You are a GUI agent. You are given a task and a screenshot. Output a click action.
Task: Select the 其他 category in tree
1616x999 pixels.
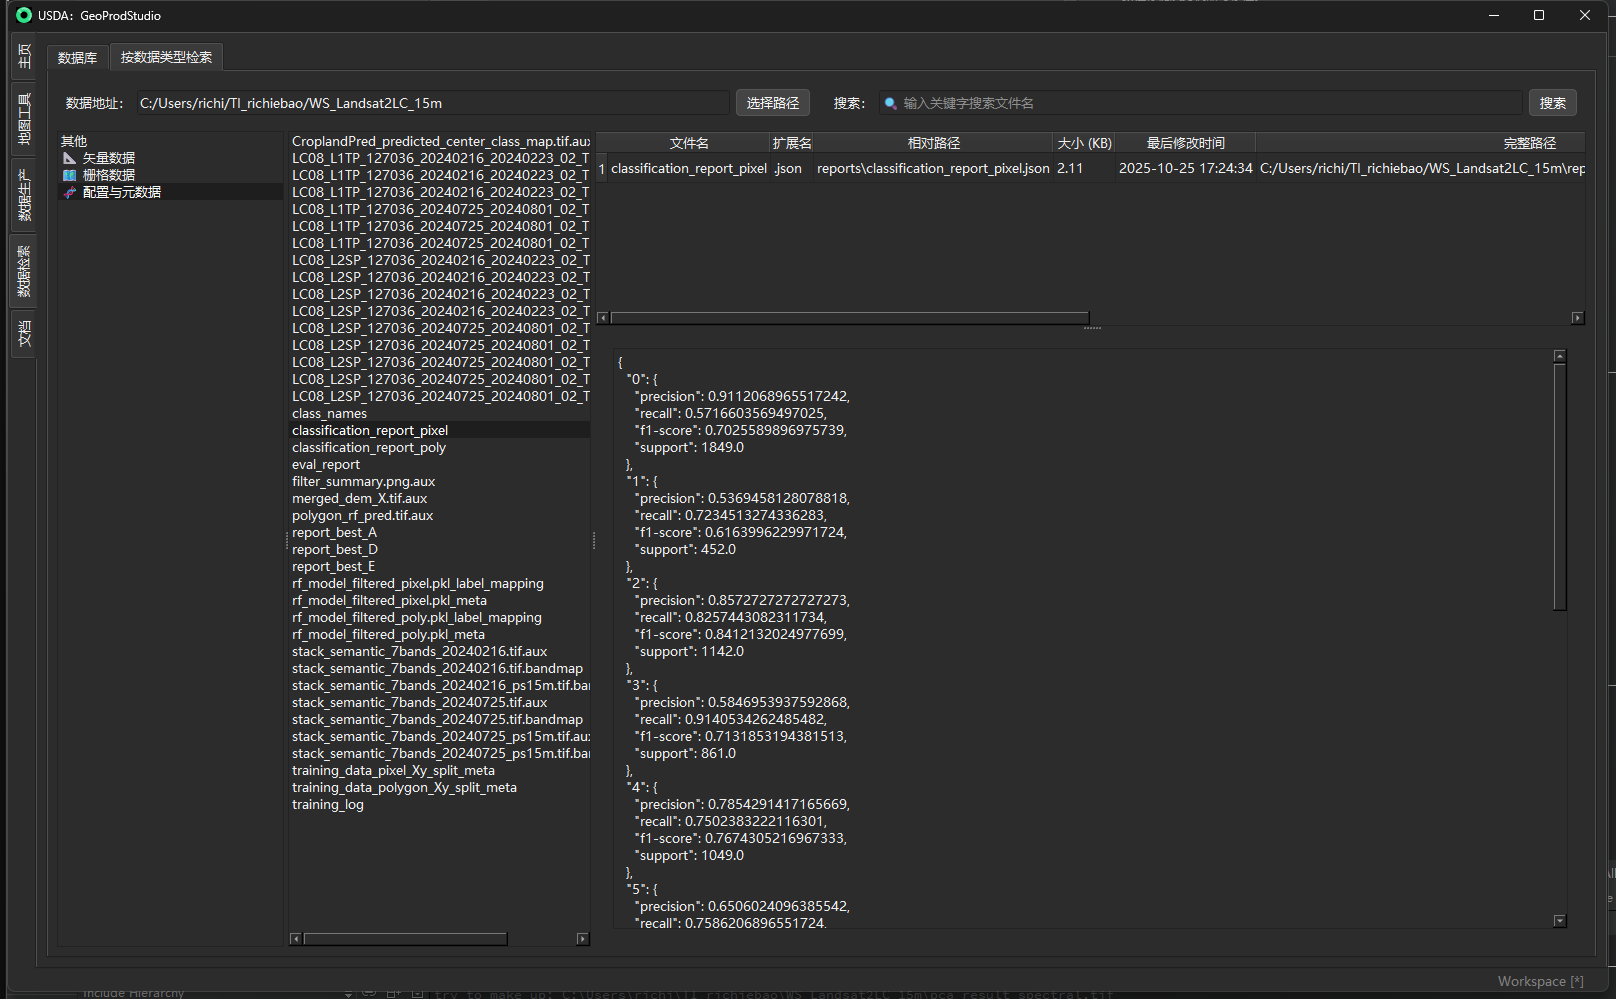click(x=74, y=141)
